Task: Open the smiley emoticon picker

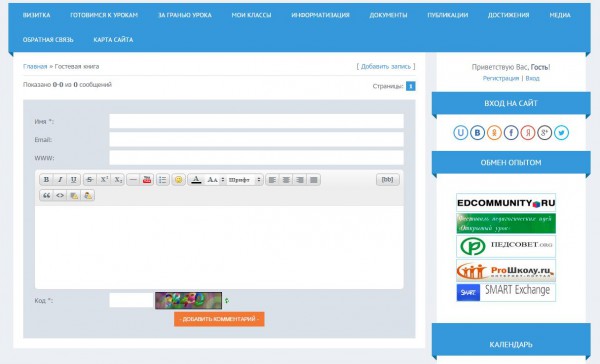Action: [178, 180]
